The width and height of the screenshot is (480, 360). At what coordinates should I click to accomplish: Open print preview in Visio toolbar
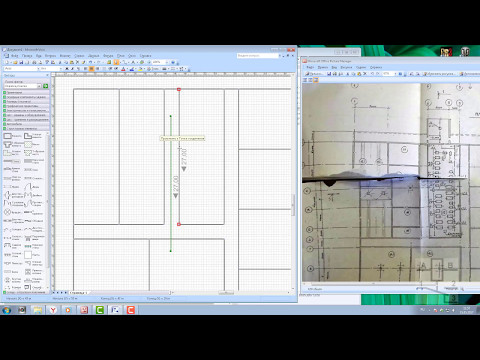(40, 62)
